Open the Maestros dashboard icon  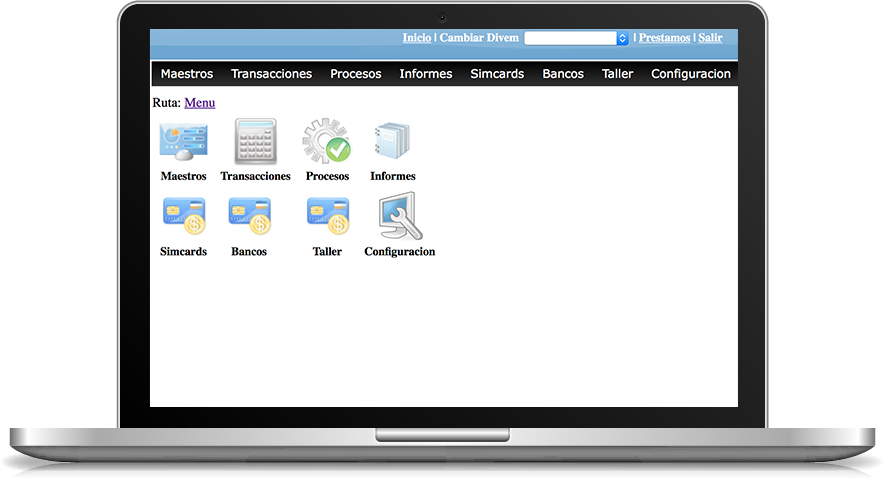tap(183, 142)
